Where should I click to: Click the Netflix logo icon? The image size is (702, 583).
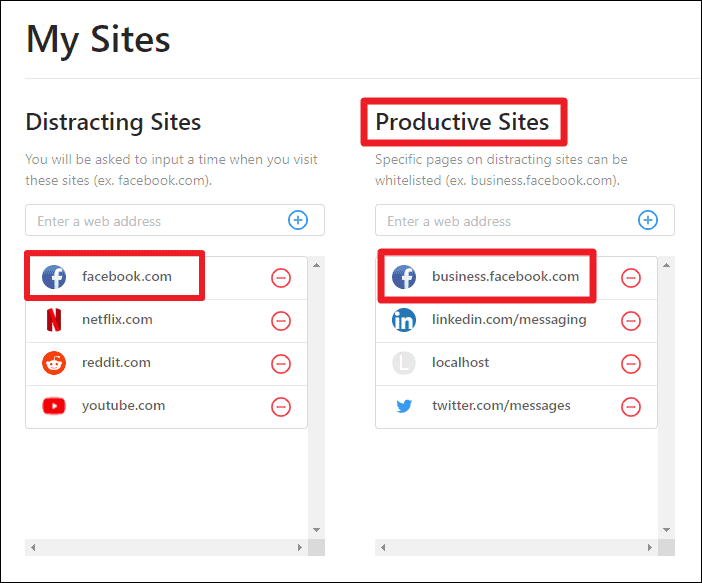(54, 320)
